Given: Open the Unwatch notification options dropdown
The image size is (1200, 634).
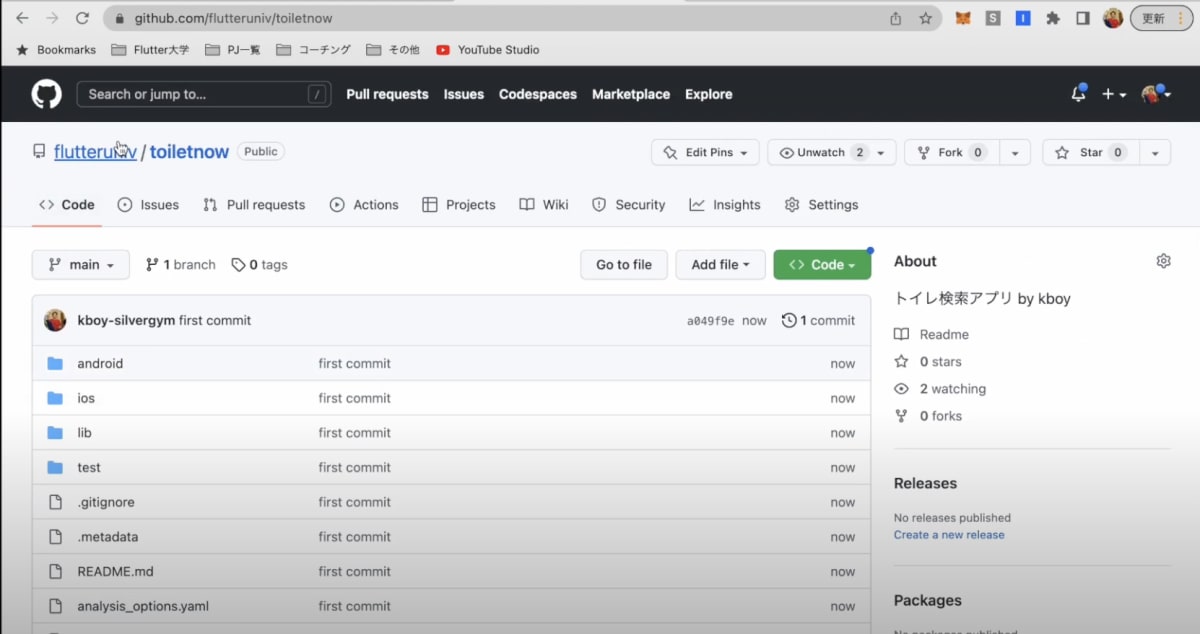Looking at the screenshot, I should point(832,152).
